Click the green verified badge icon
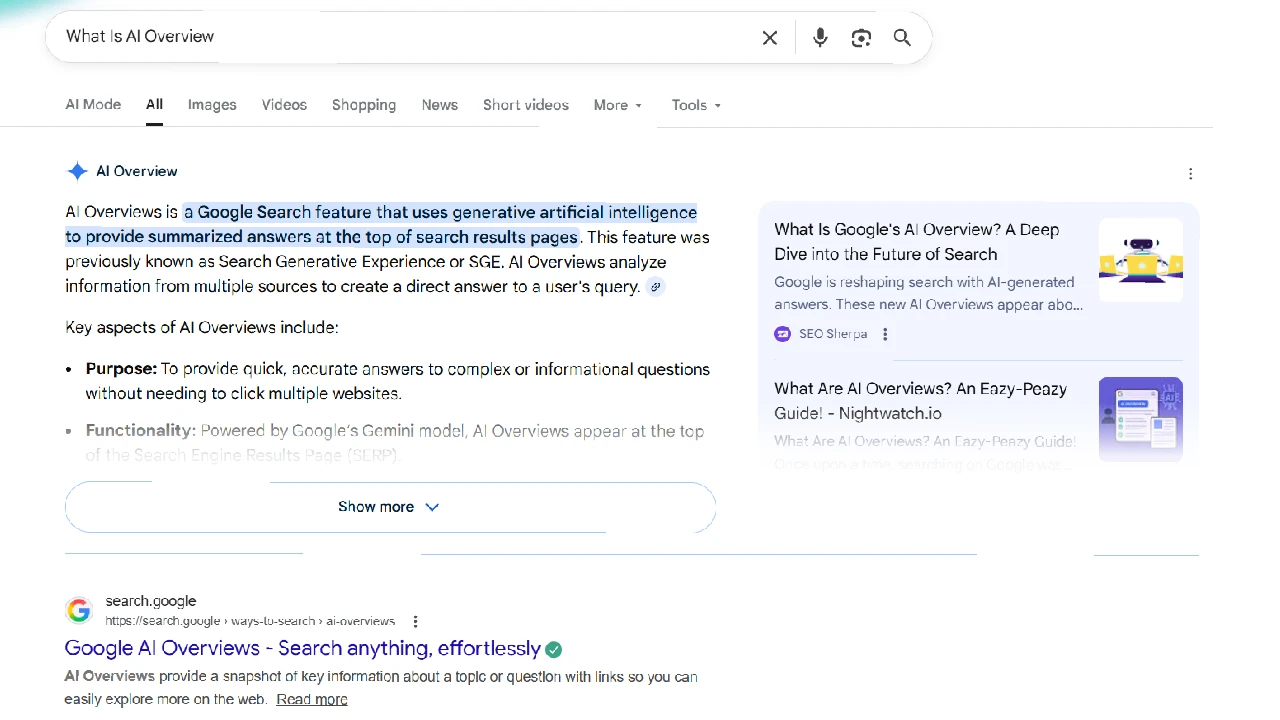The image size is (1280, 720). click(554, 649)
